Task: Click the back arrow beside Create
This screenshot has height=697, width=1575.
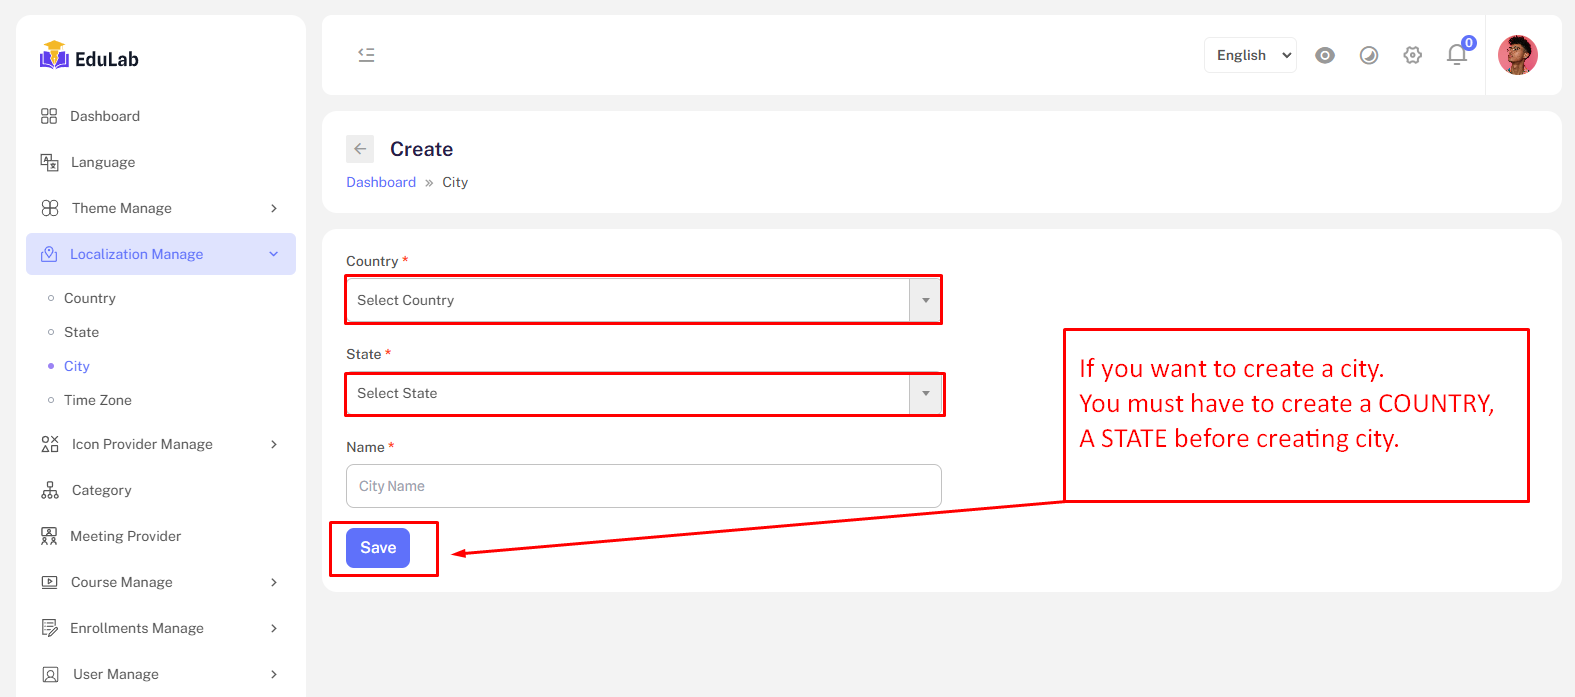Action: point(360,149)
